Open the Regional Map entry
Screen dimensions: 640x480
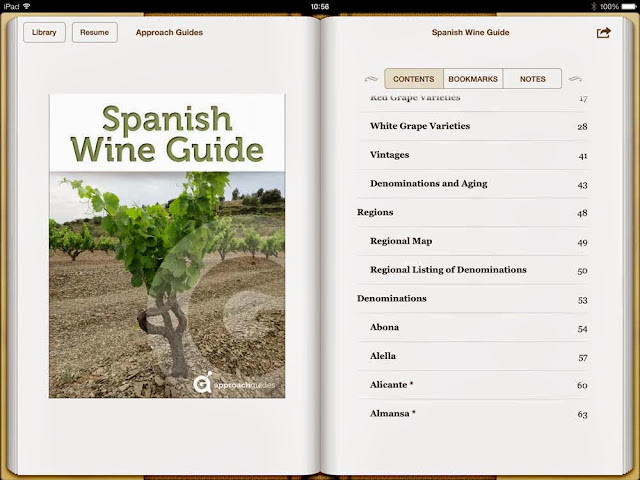click(473, 241)
